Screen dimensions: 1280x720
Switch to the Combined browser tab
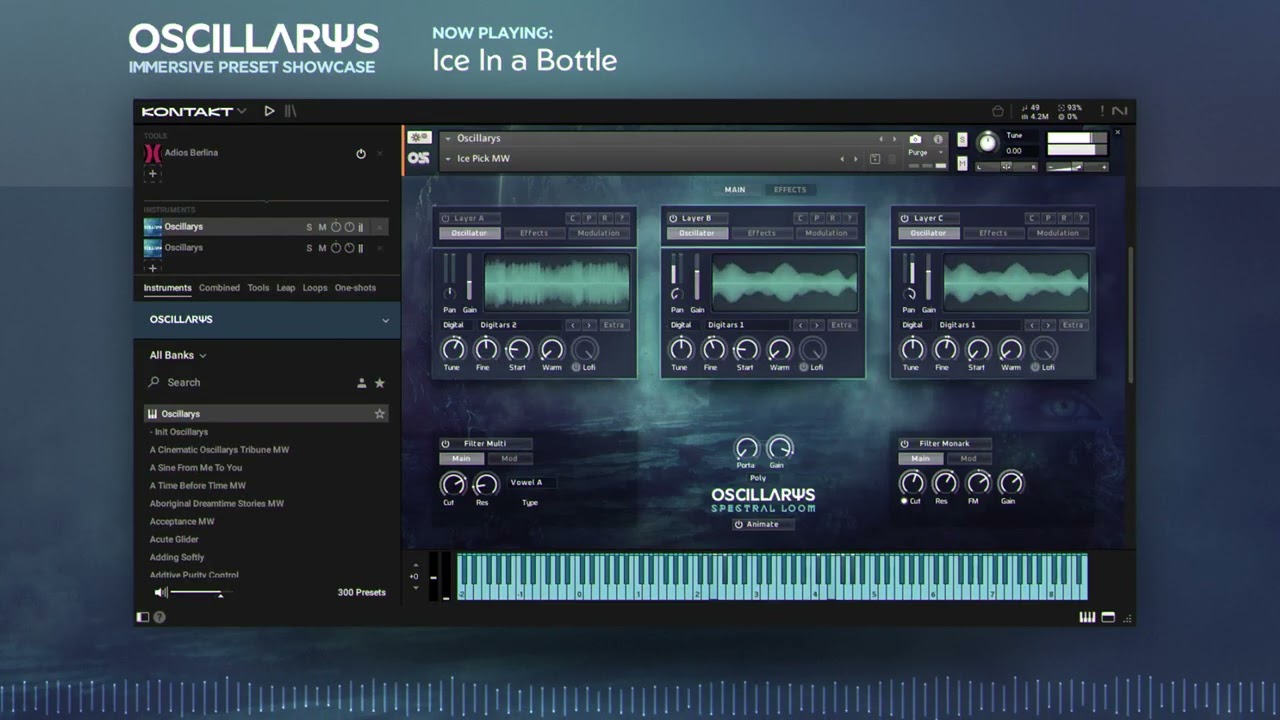[219, 288]
